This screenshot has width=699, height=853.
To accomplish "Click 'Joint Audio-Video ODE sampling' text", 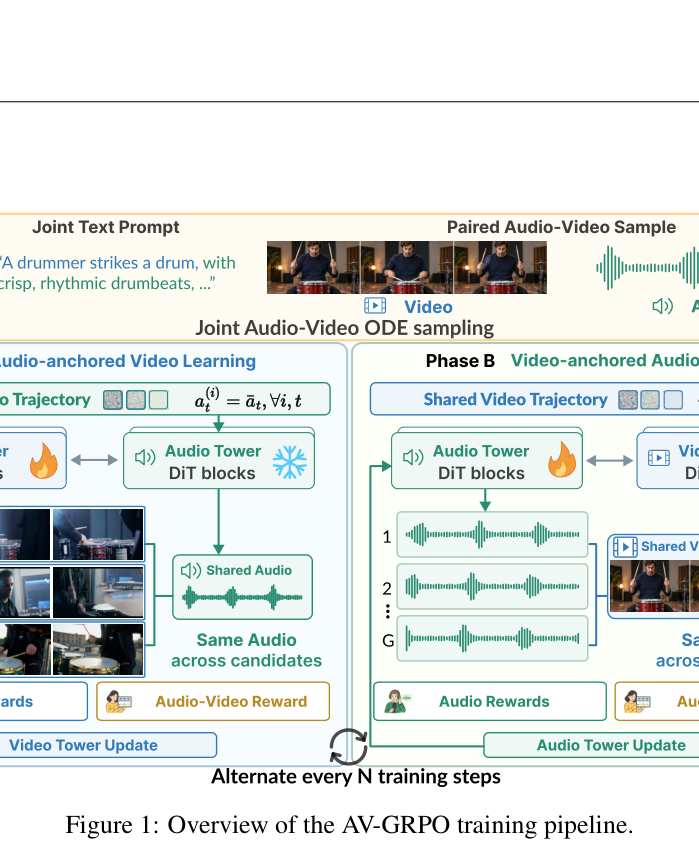I will click(345, 328).
